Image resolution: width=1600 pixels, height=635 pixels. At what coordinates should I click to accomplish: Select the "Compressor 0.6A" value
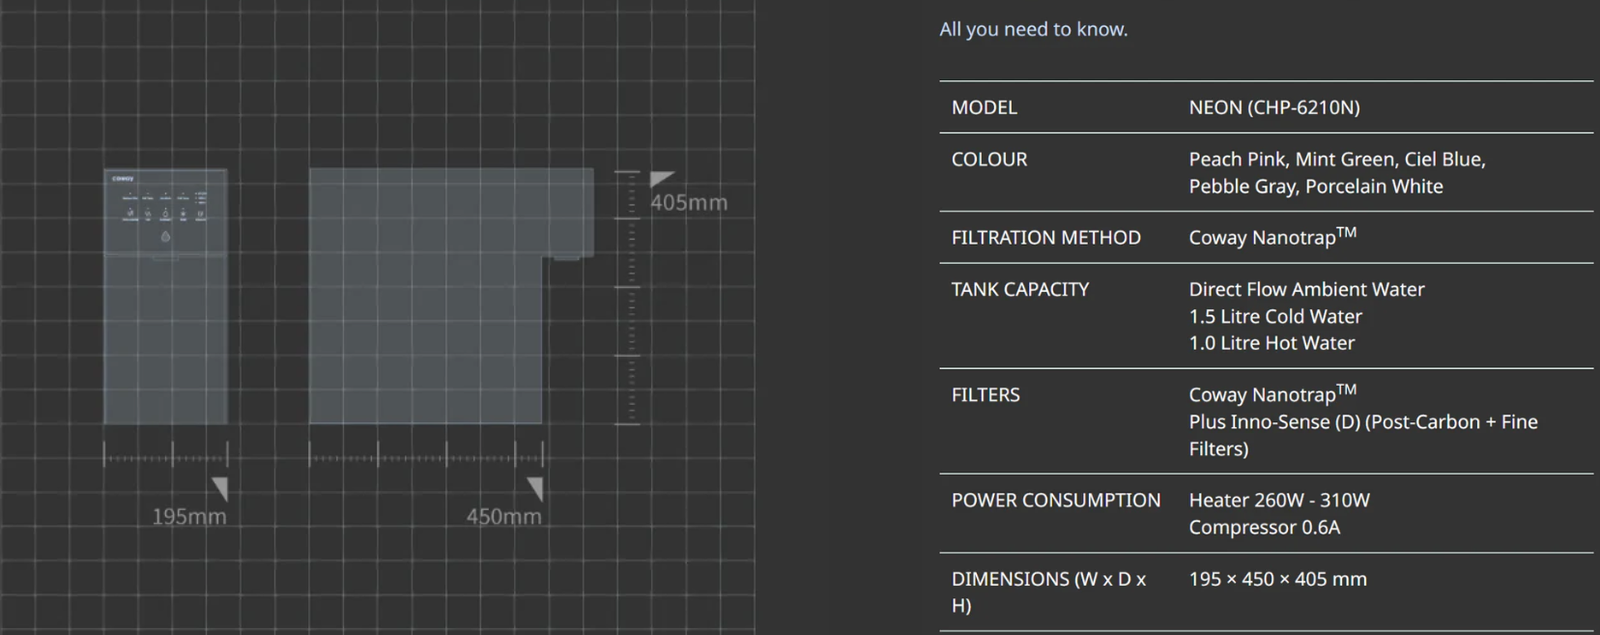[1264, 527]
